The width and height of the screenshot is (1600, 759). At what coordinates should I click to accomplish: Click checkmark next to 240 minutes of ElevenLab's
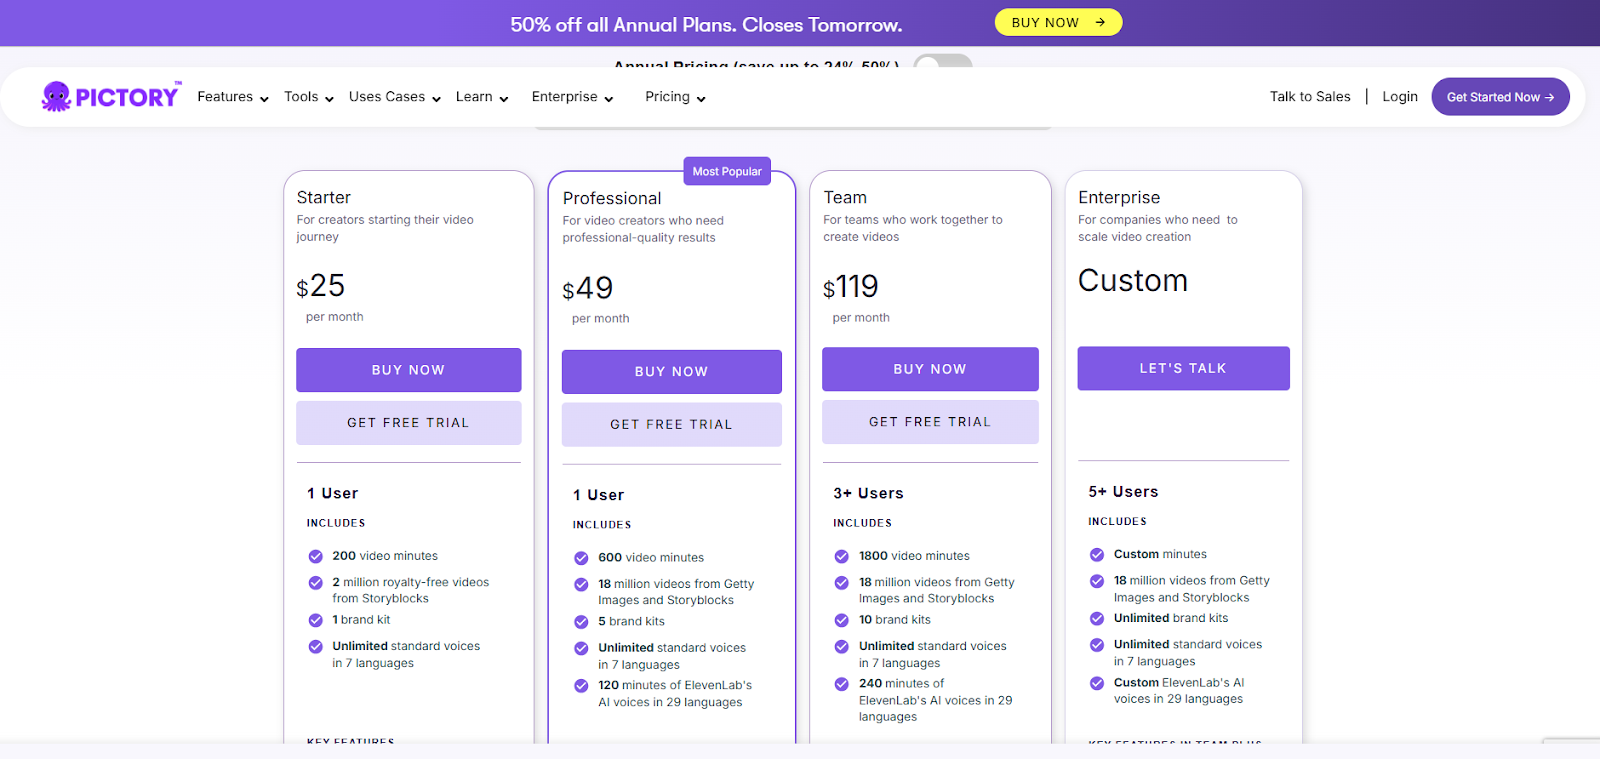coord(842,684)
